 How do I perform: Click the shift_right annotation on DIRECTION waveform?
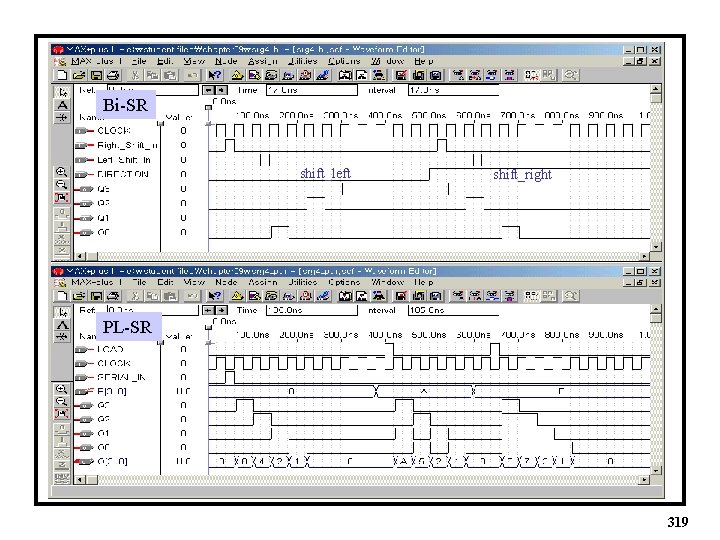coord(523,174)
